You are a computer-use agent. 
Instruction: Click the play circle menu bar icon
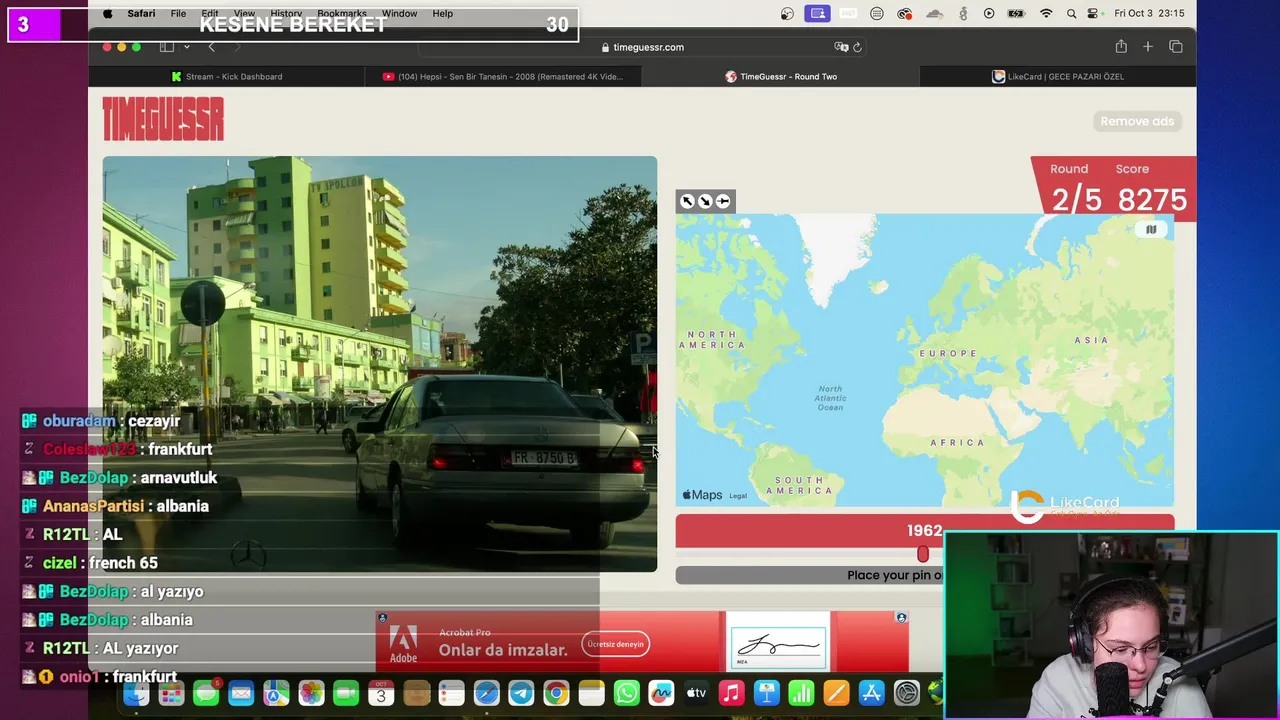[x=989, y=14]
